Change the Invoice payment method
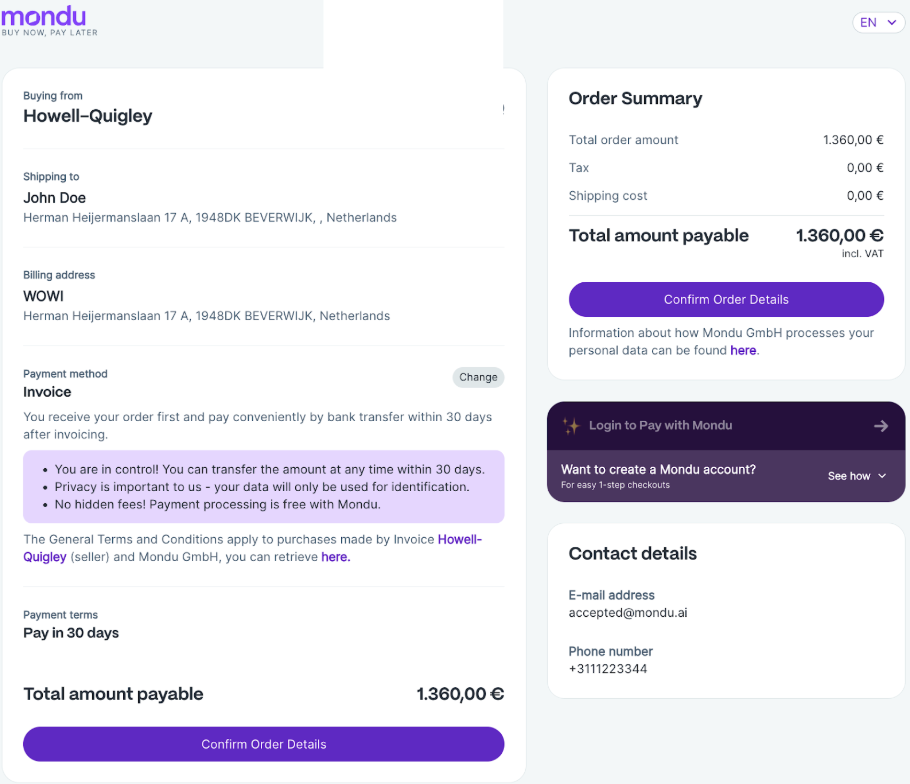This screenshot has width=910, height=784. coord(478,377)
